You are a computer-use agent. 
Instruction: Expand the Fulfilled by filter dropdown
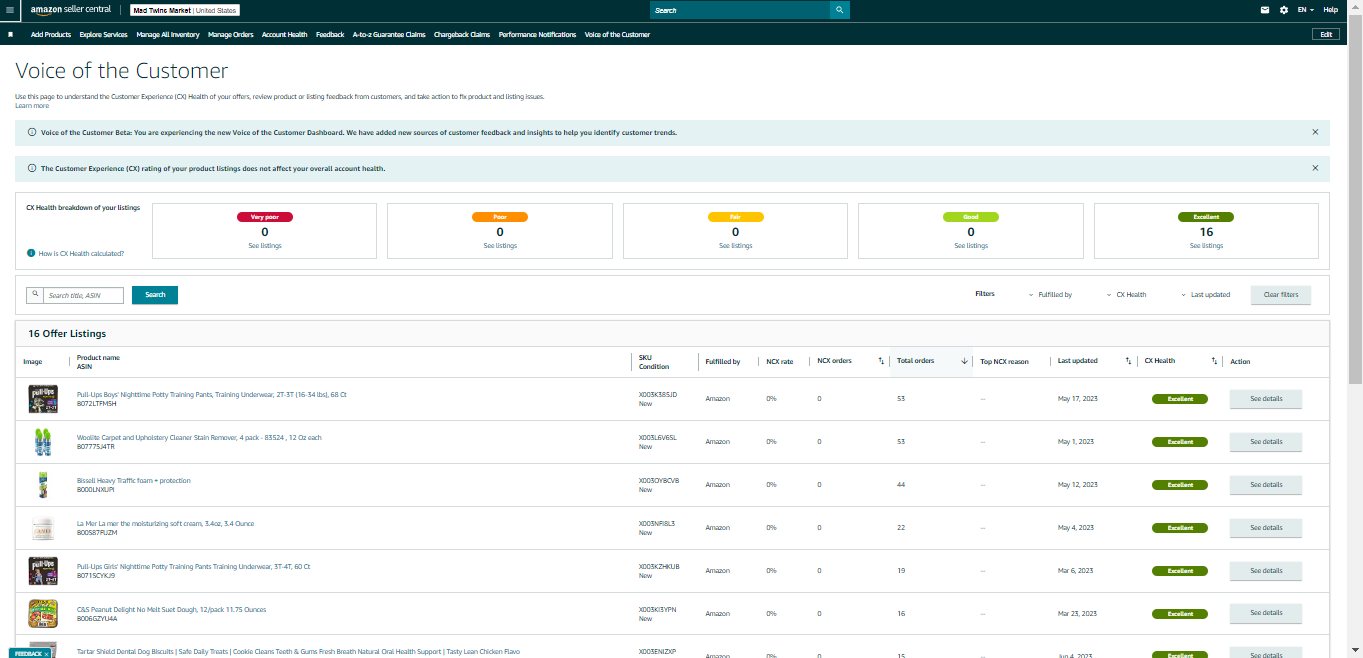[1049, 295]
